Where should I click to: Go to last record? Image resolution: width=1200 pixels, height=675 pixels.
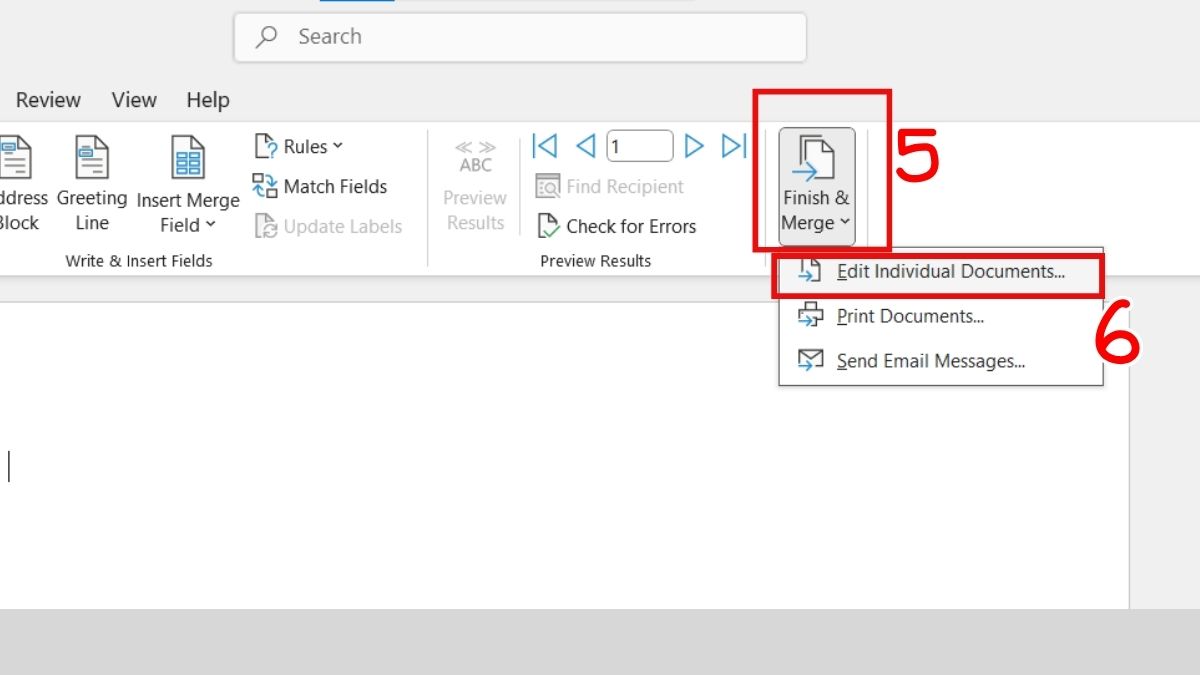pos(734,146)
